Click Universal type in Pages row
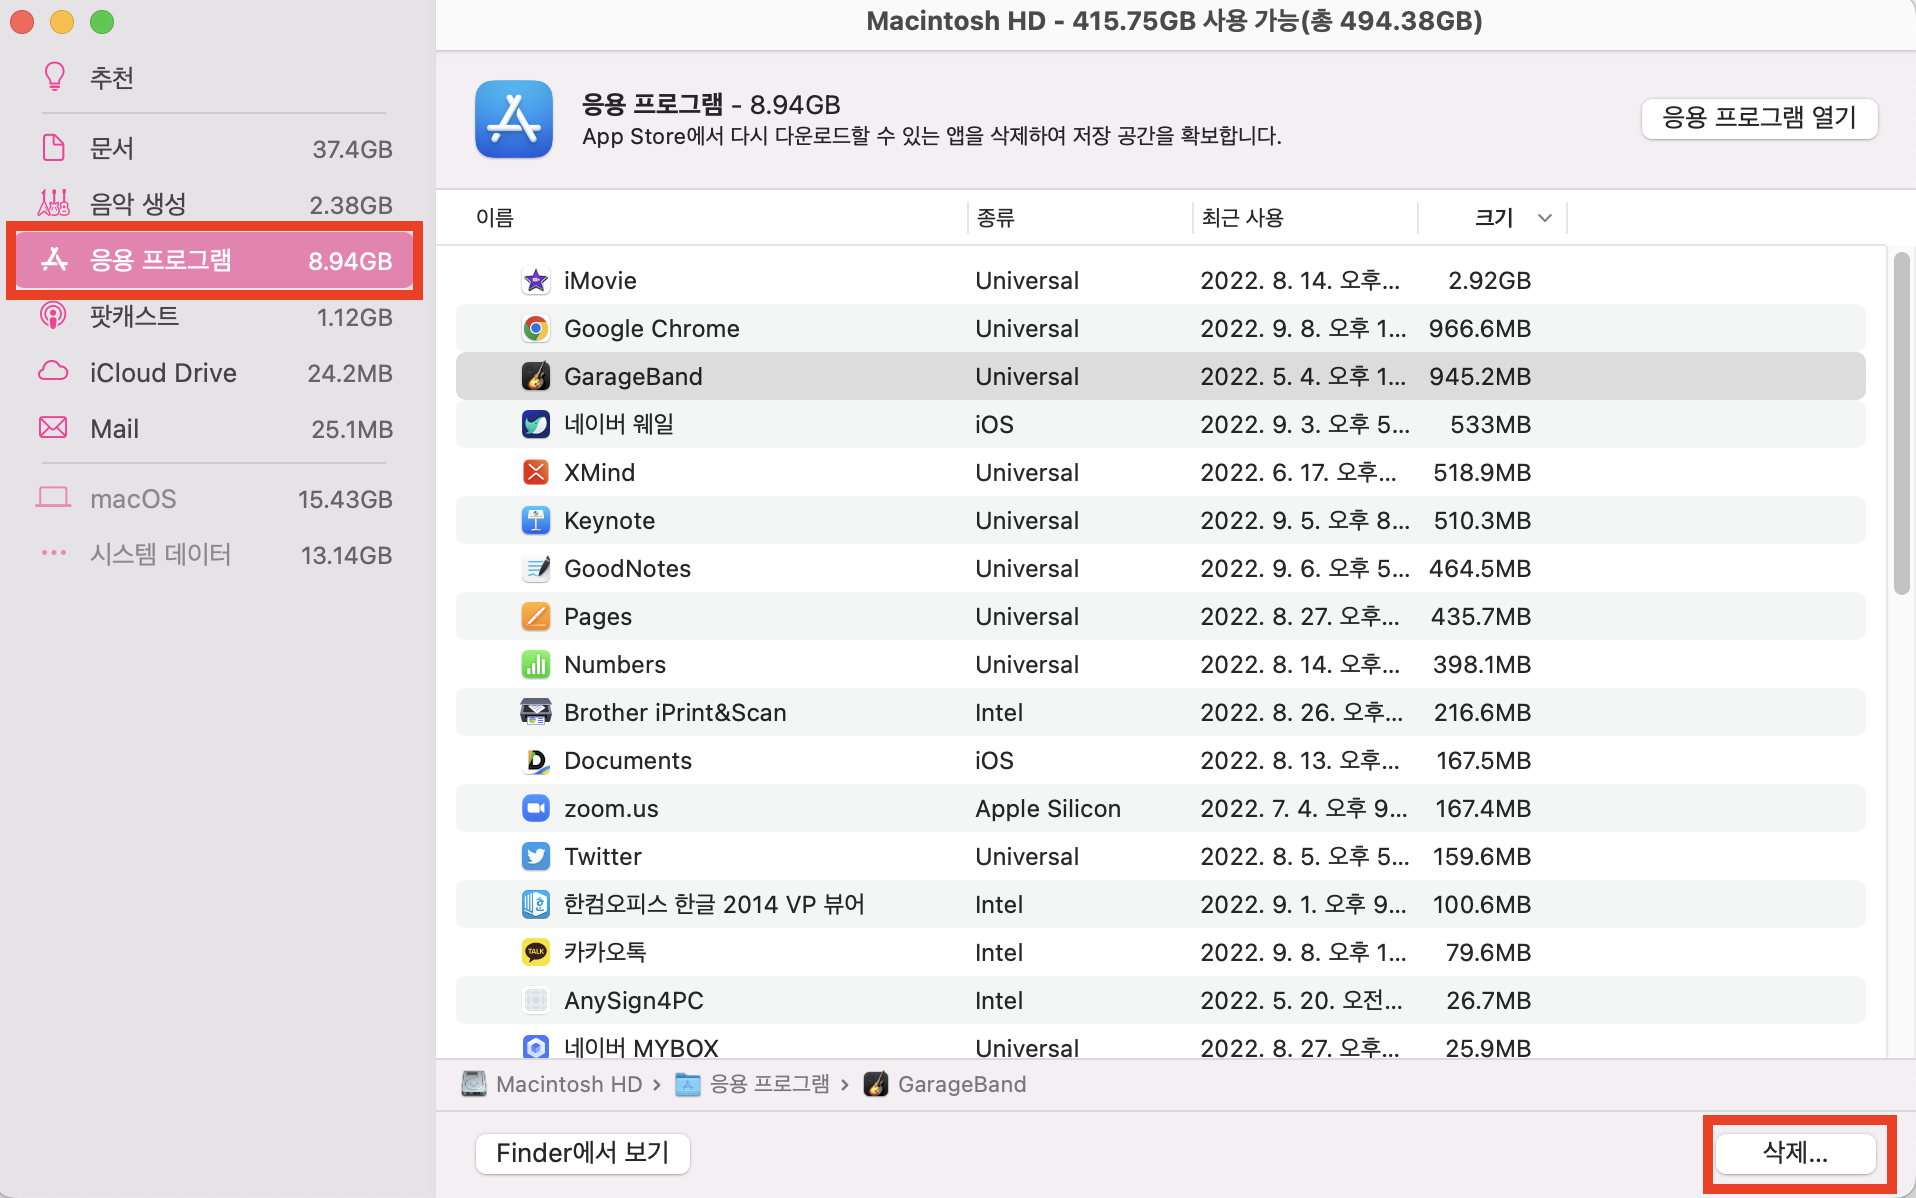Screen dimensions: 1916x1198 [x=1027, y=617]
